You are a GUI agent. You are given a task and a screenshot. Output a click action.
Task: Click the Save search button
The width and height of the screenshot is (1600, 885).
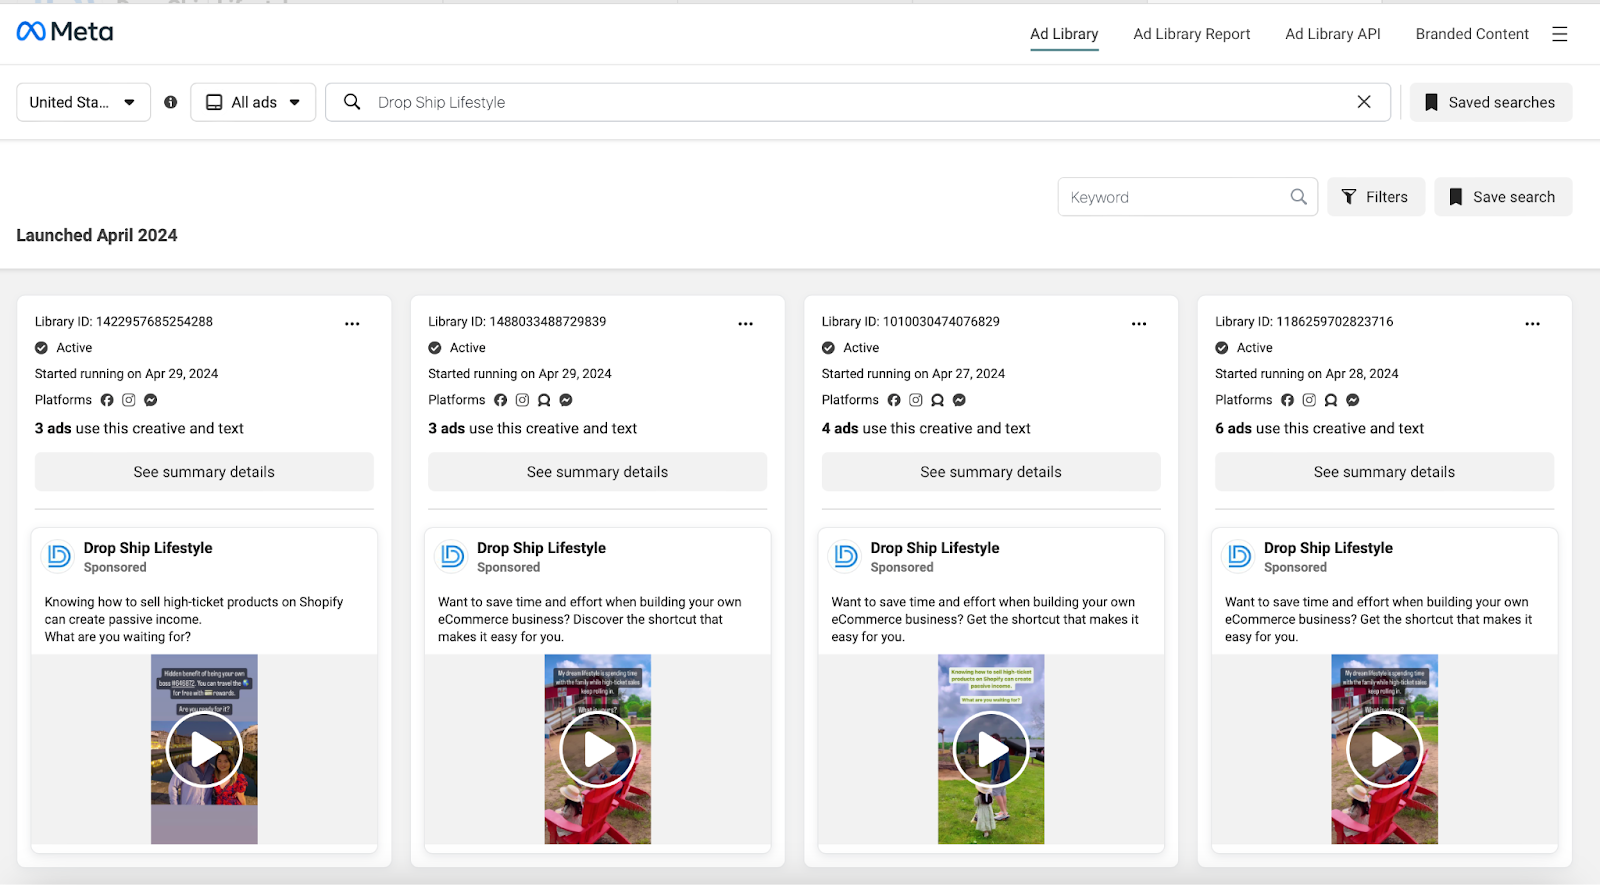(x=1503, y=197)
